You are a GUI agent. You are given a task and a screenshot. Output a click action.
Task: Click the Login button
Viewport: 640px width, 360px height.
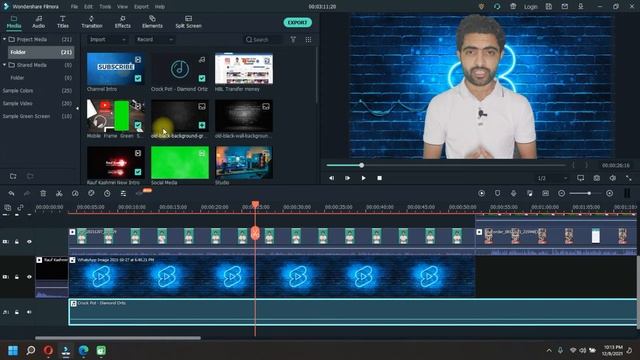pos(531,7)
